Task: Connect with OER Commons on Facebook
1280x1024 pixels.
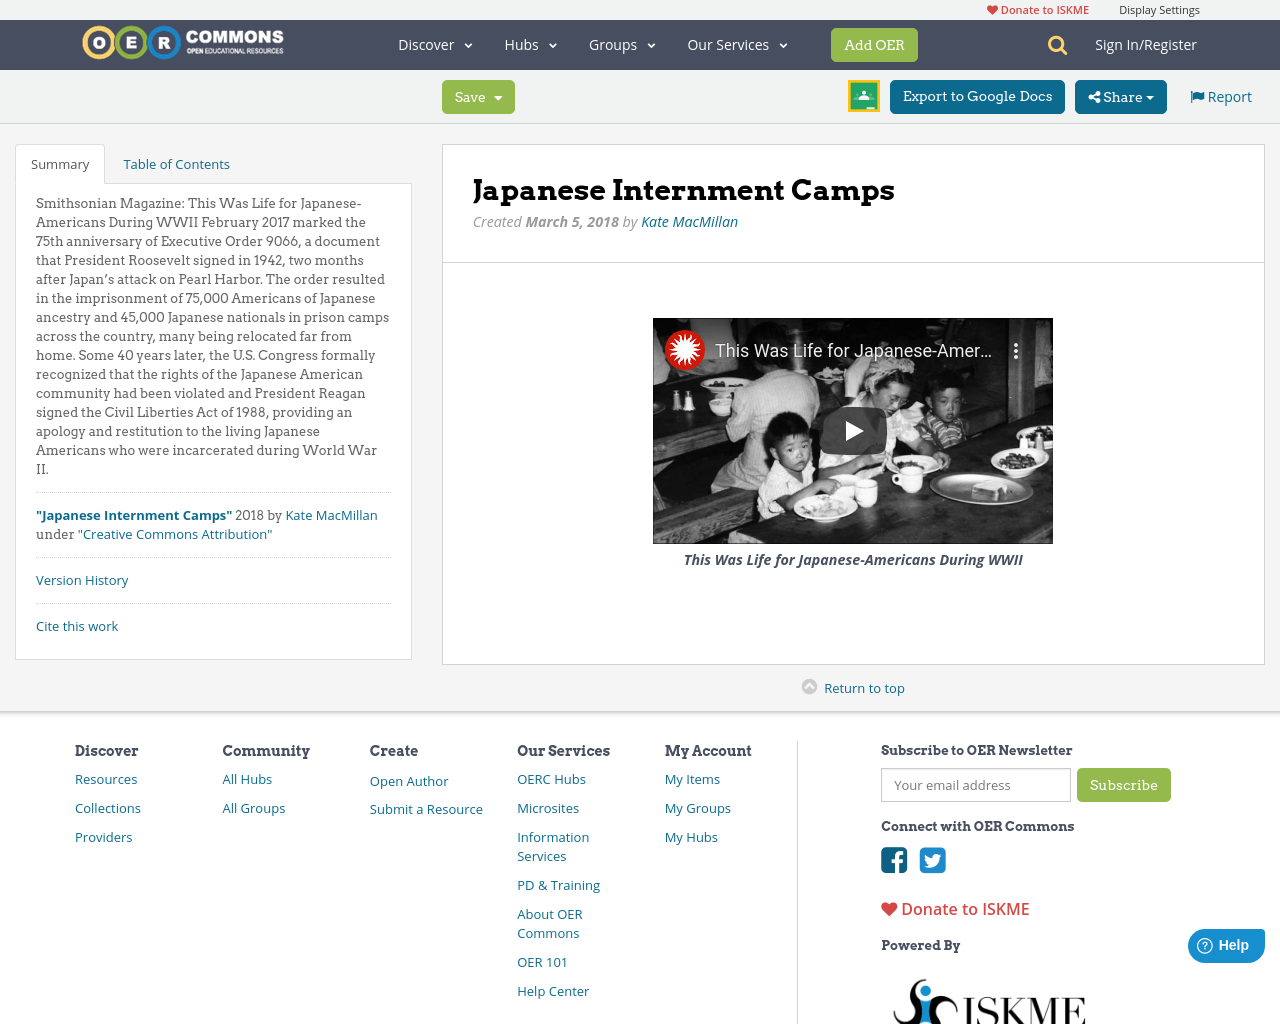Action: coord(893,858)
